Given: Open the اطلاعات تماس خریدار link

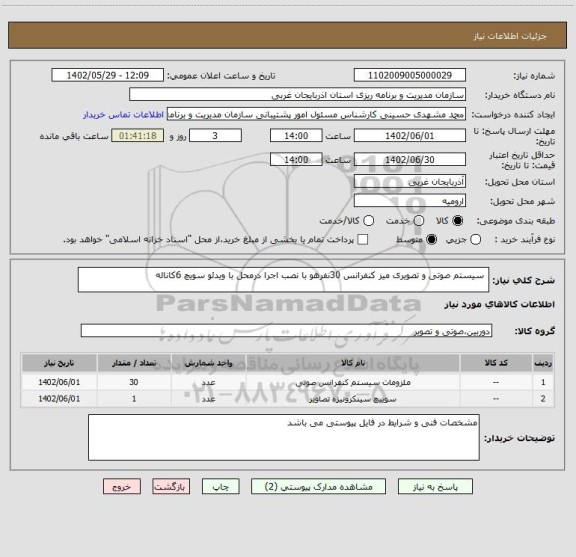Looking at the screenshot, I should pyautogui.click(x=123, y=115).
